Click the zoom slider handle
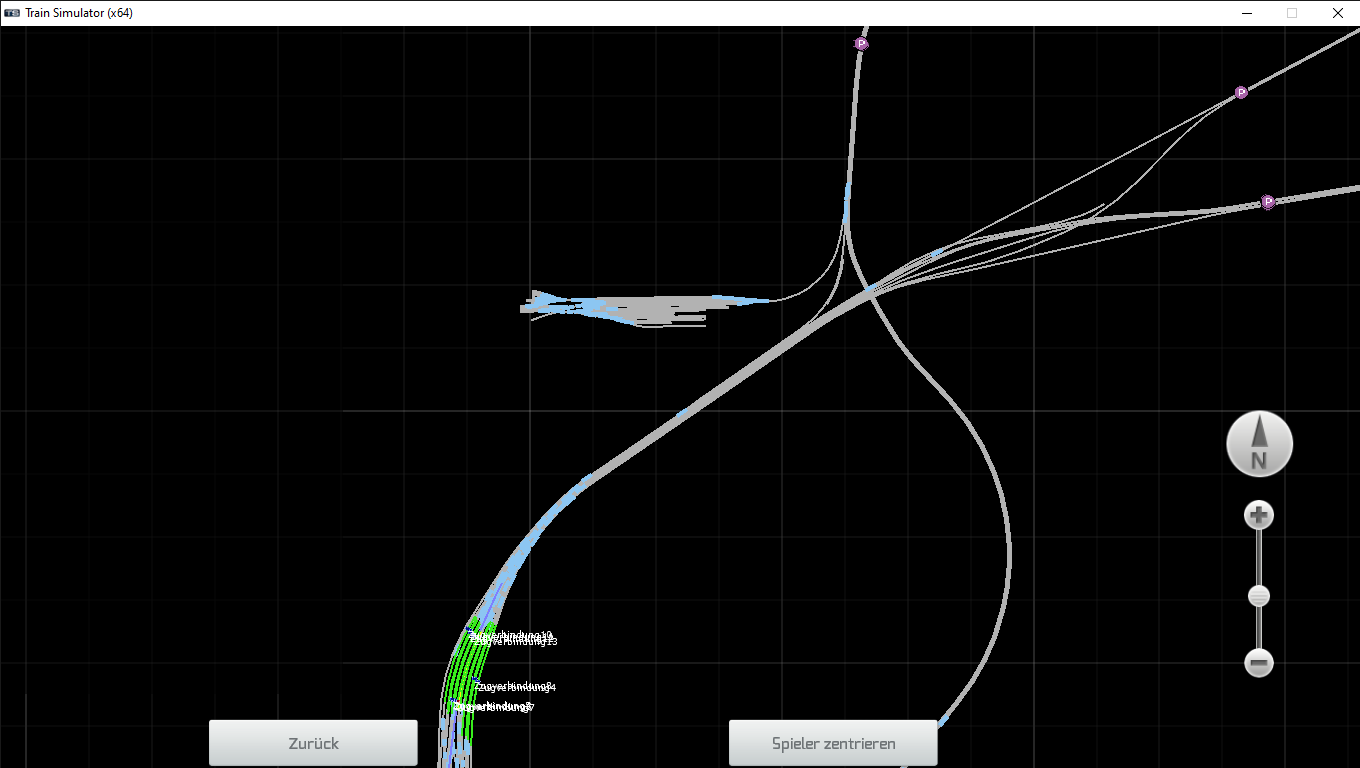This screenshot has height=768, width=1360. [1259, 596]
